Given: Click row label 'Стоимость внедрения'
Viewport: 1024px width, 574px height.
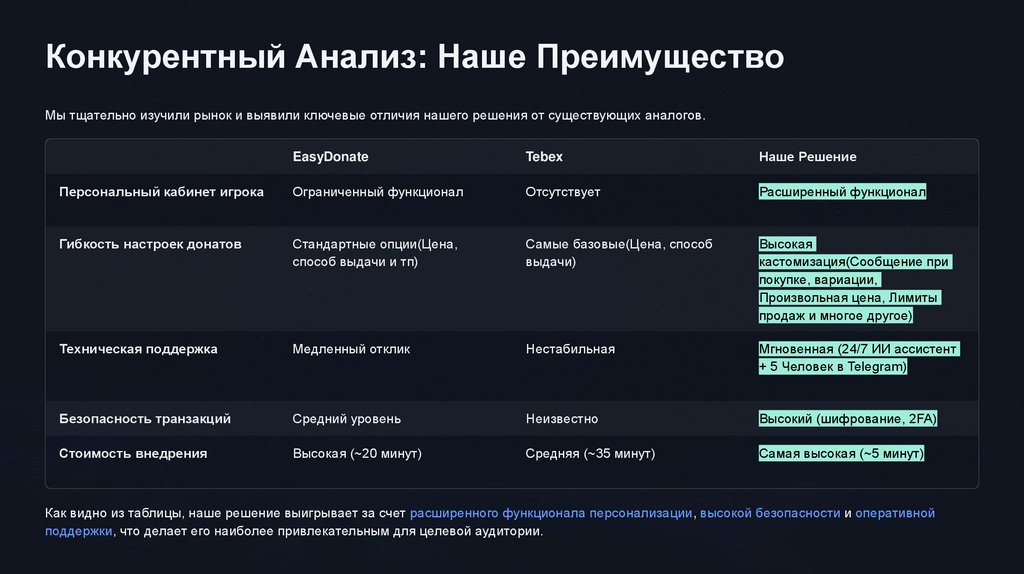Looking at the screenshot, I should pos(133,453).
